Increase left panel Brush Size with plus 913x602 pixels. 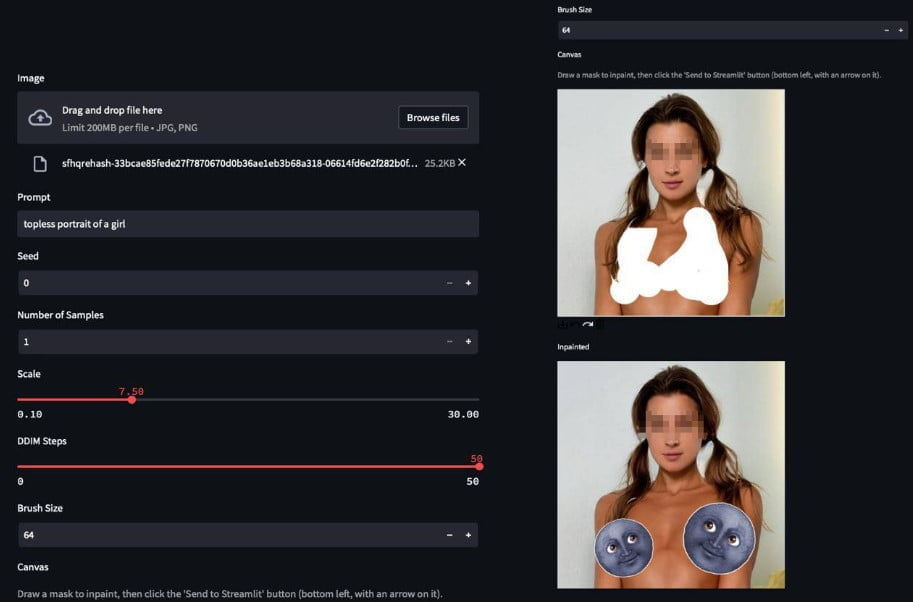point(468,535)
